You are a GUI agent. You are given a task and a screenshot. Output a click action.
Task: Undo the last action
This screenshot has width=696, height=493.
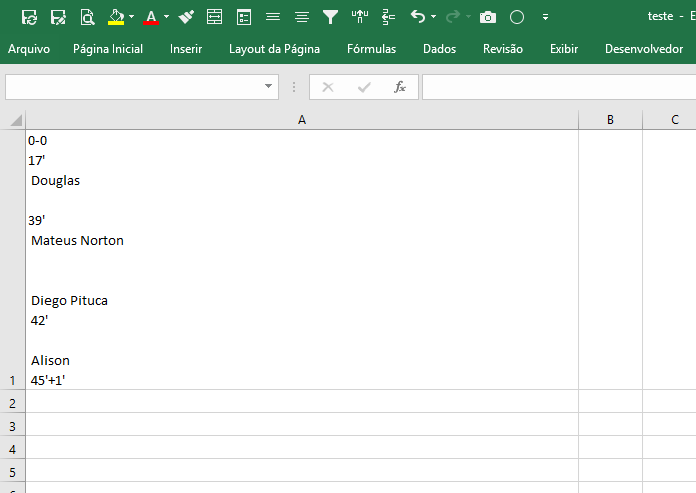click(418, 17)
